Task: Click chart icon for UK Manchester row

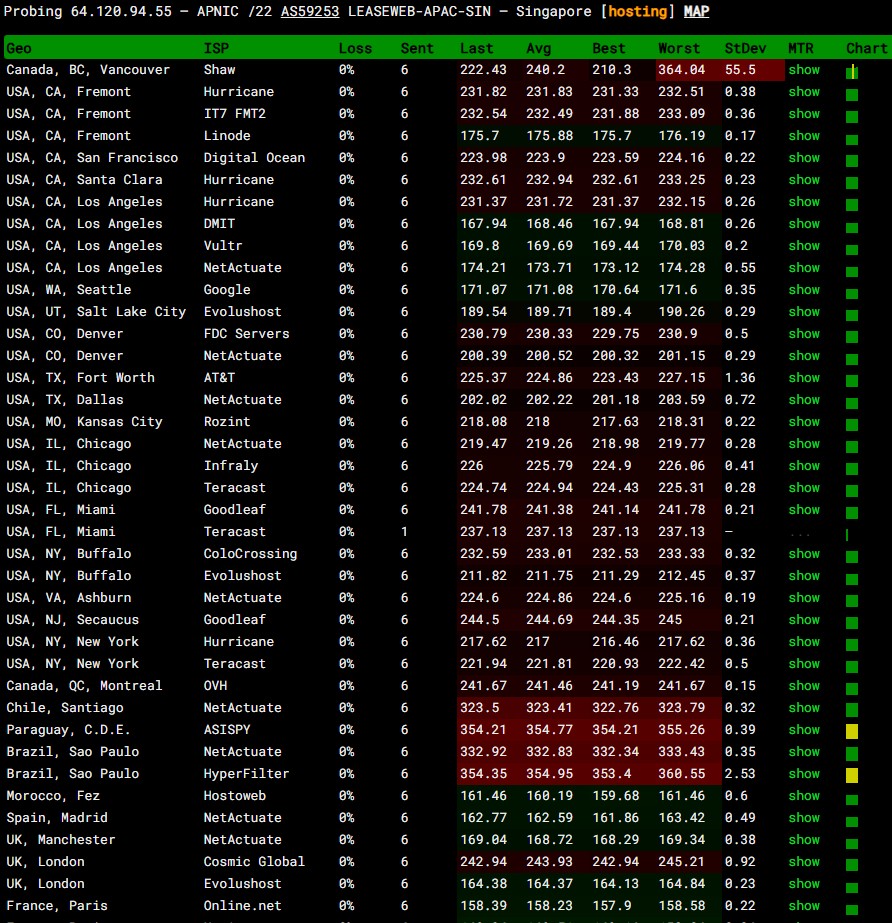Action: (851, 844)
